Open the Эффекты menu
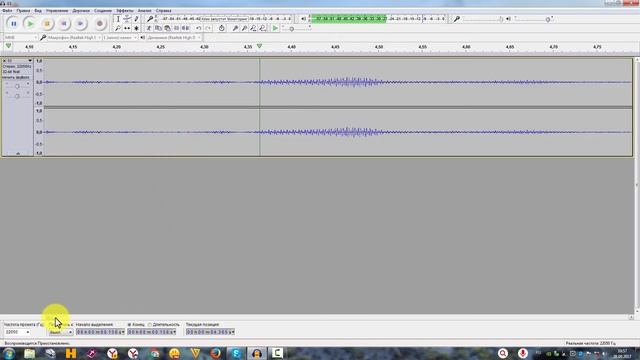640x360 pixels. tap(125, 11)
